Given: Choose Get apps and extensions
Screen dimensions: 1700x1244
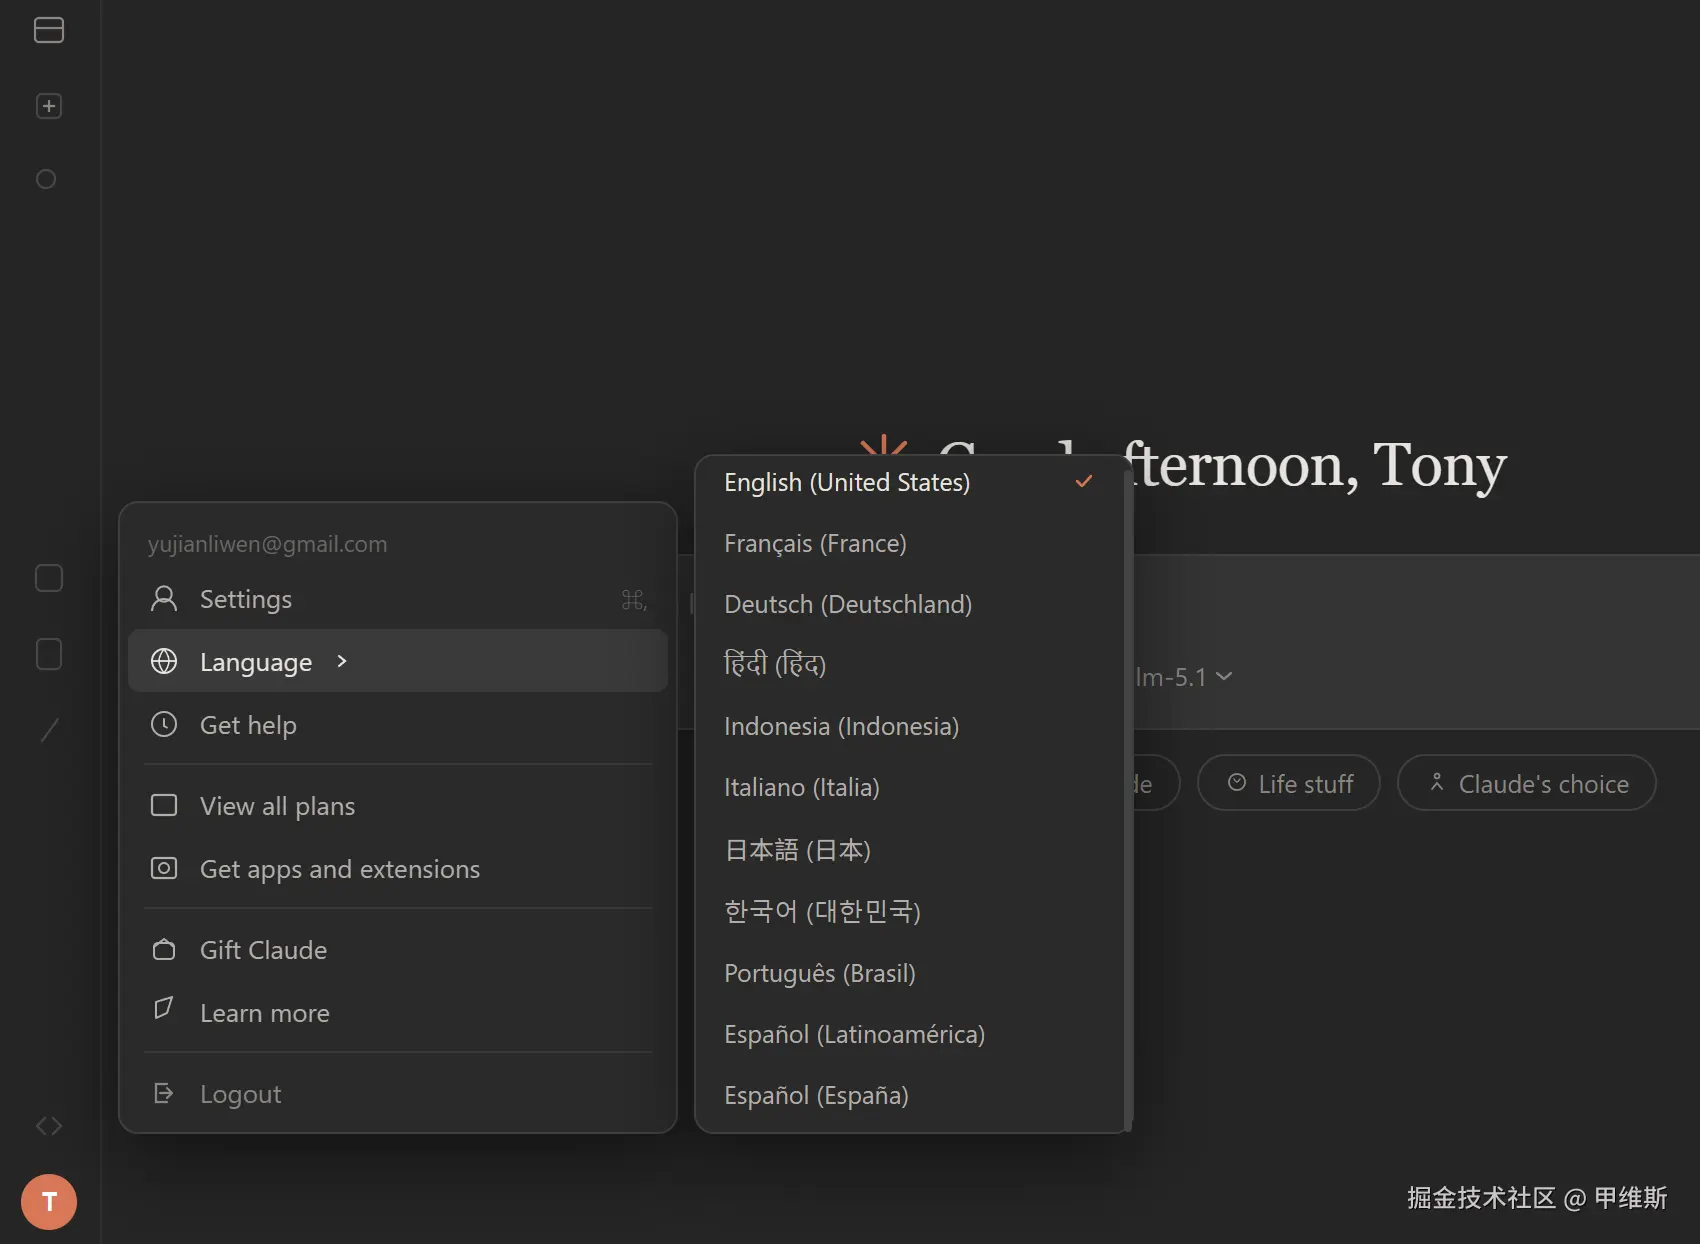Looking at the screenshot, I should (x=398, y=869).
